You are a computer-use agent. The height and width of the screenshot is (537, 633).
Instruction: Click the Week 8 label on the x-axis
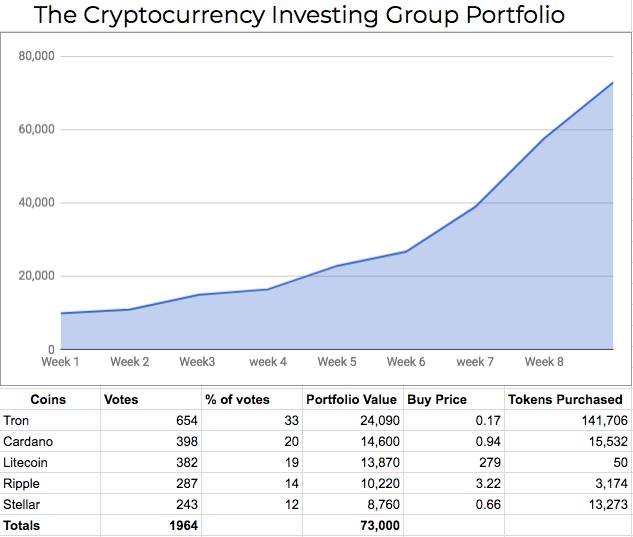544,361
